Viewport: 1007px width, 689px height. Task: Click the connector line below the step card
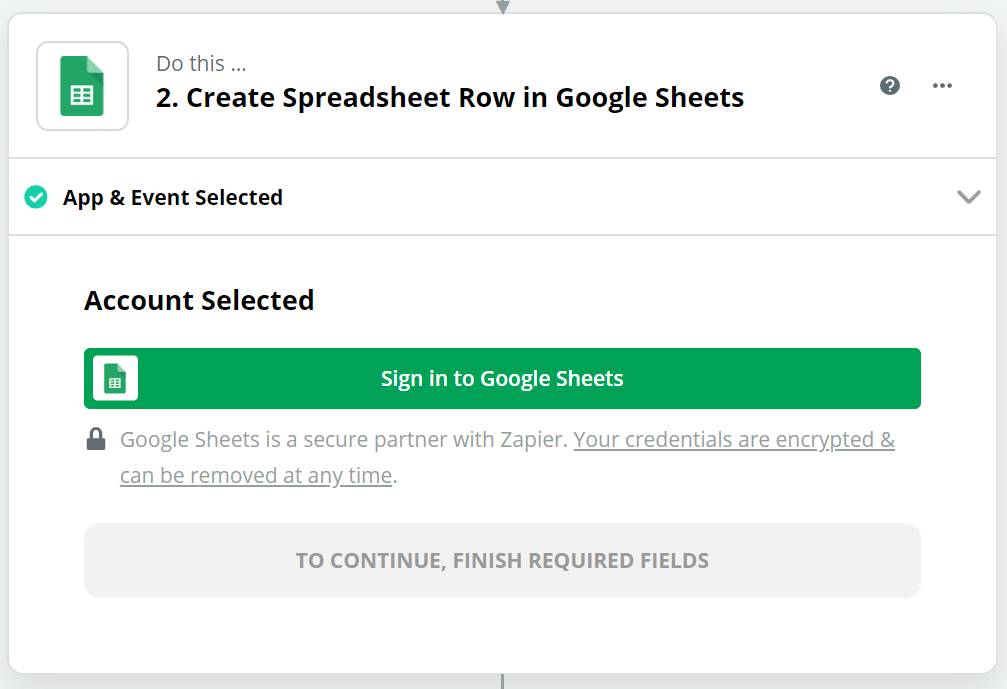(502, 681)
